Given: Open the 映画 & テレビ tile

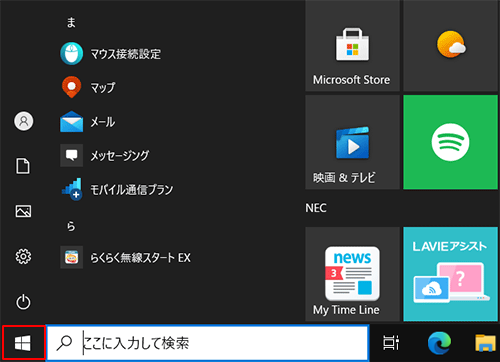Looking at the screenshot, I should (x=352, y=142).
